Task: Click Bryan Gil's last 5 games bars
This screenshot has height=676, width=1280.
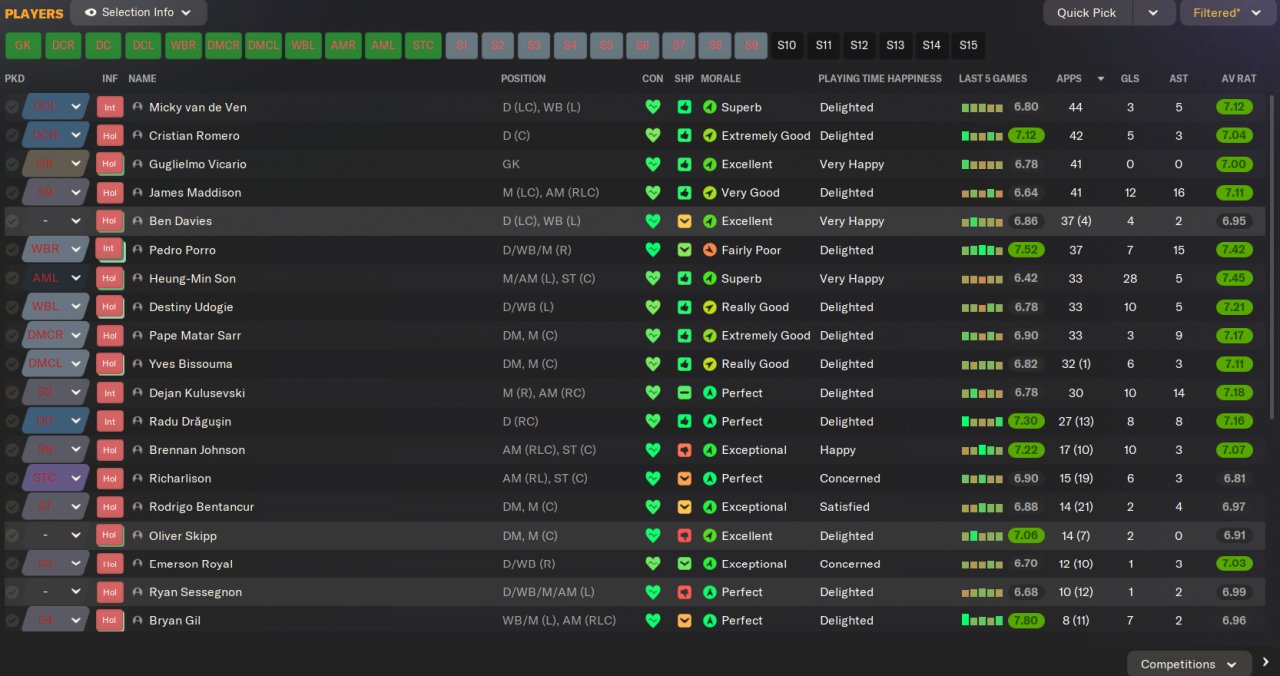Action: 982,620
